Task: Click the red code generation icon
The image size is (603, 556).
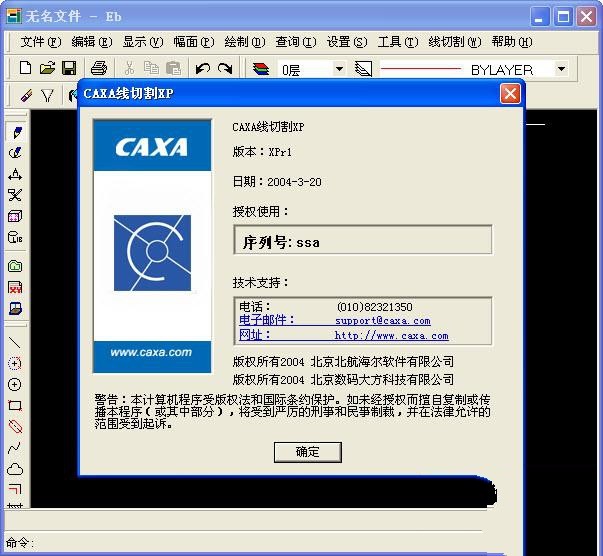Action: coord(15,287)
